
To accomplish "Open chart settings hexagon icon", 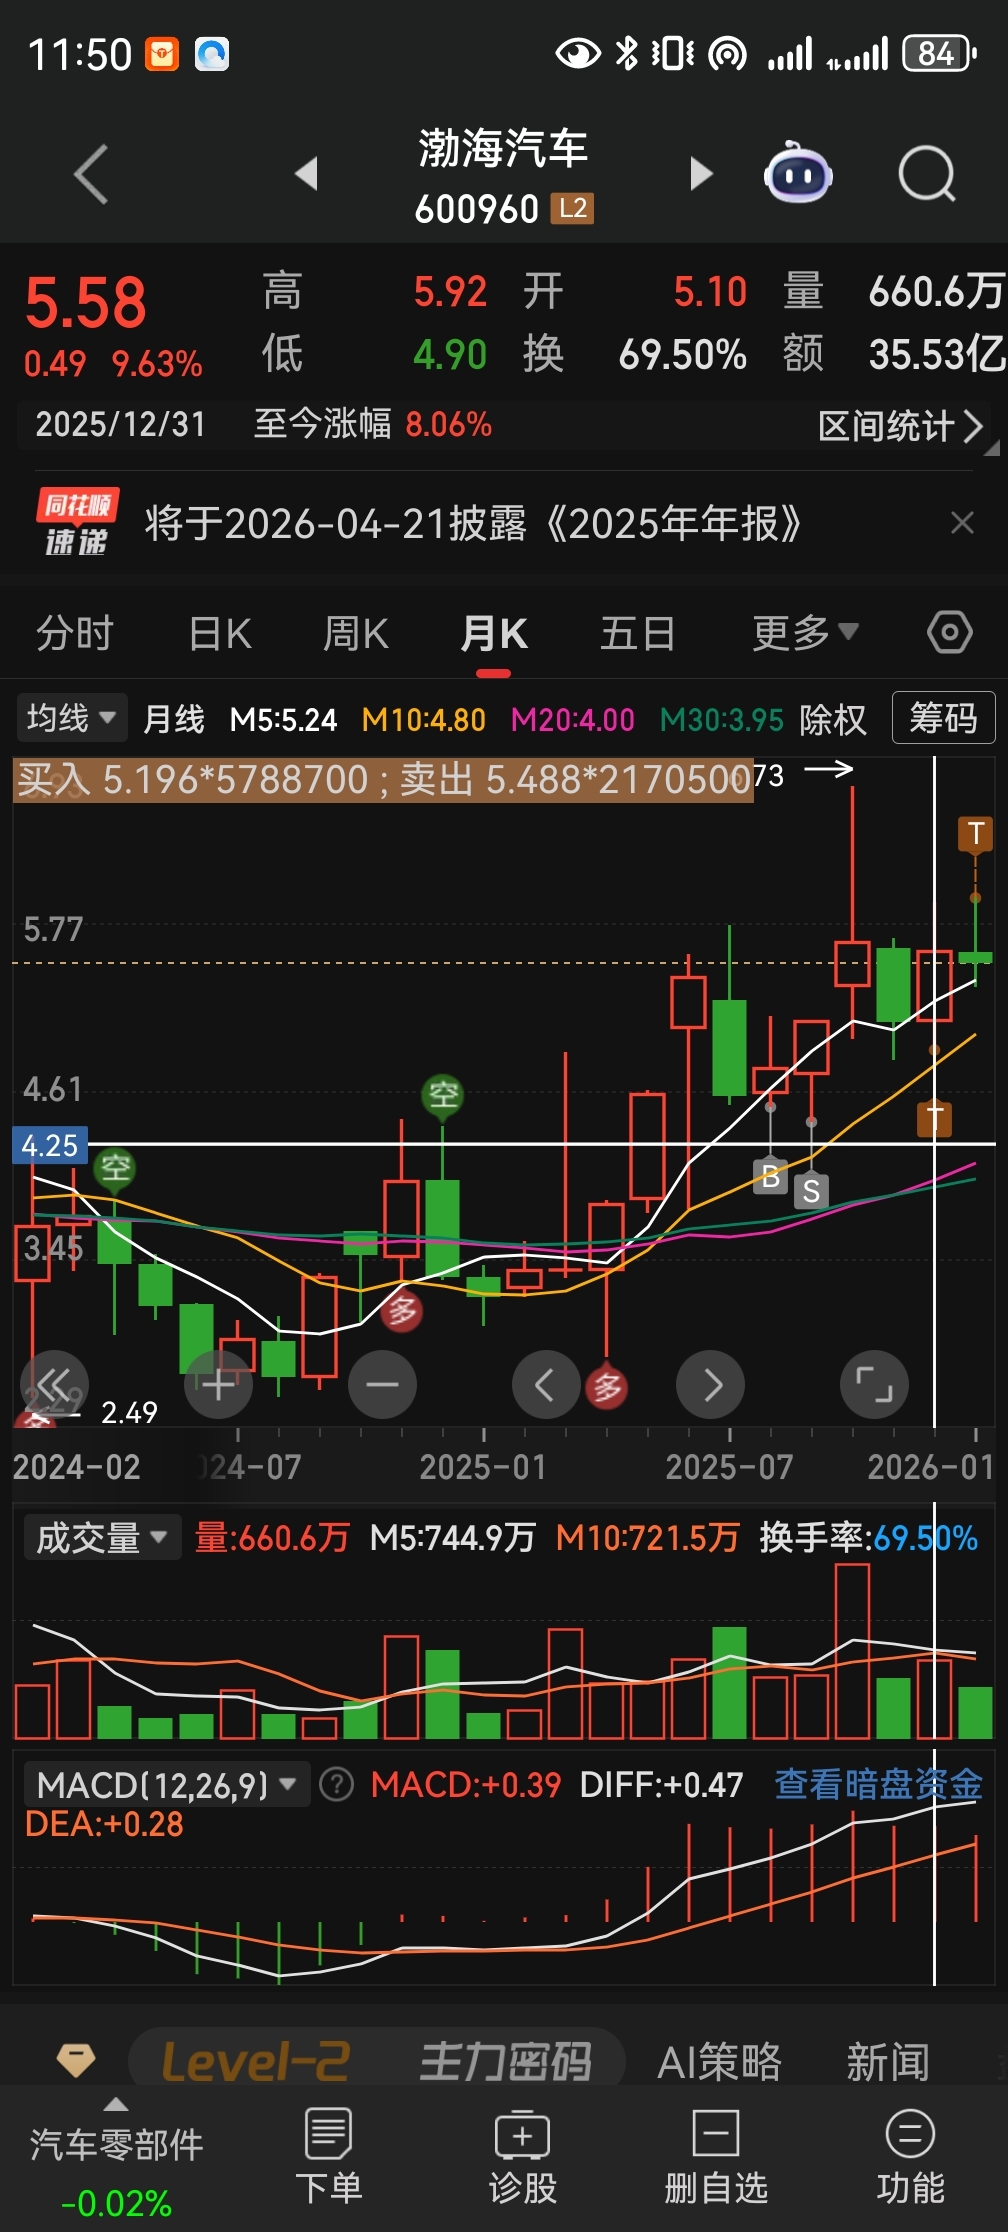I will pyautogui.click(x=949, y=632).
